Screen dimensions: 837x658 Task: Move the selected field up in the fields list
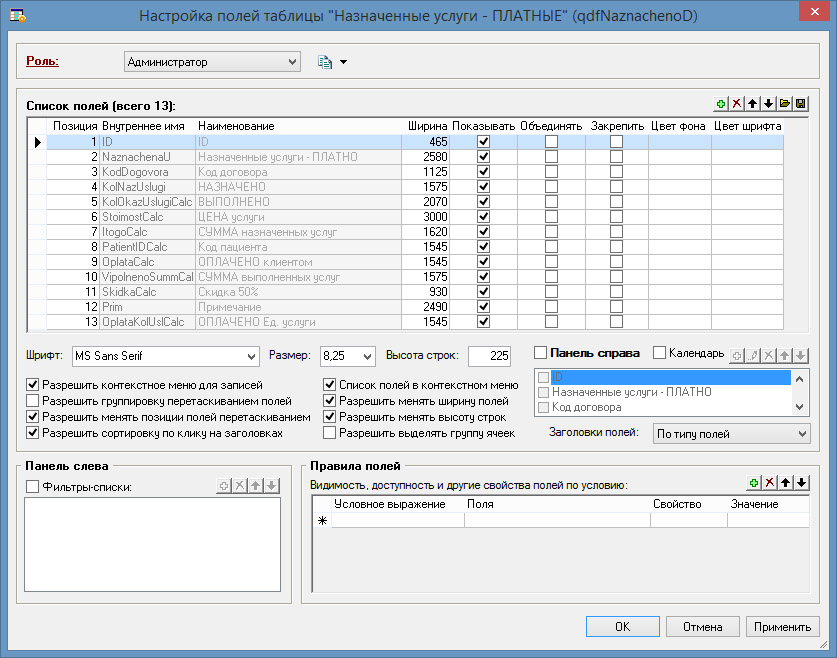(x=753, y=104)
